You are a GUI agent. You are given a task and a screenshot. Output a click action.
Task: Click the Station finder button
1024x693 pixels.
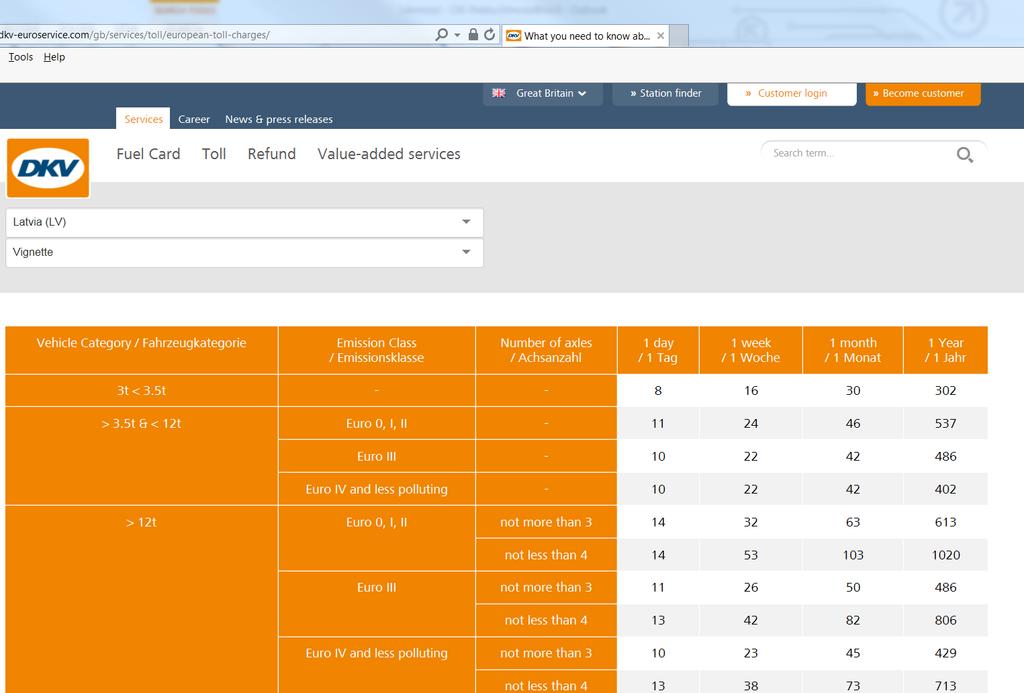pos(665,93)
